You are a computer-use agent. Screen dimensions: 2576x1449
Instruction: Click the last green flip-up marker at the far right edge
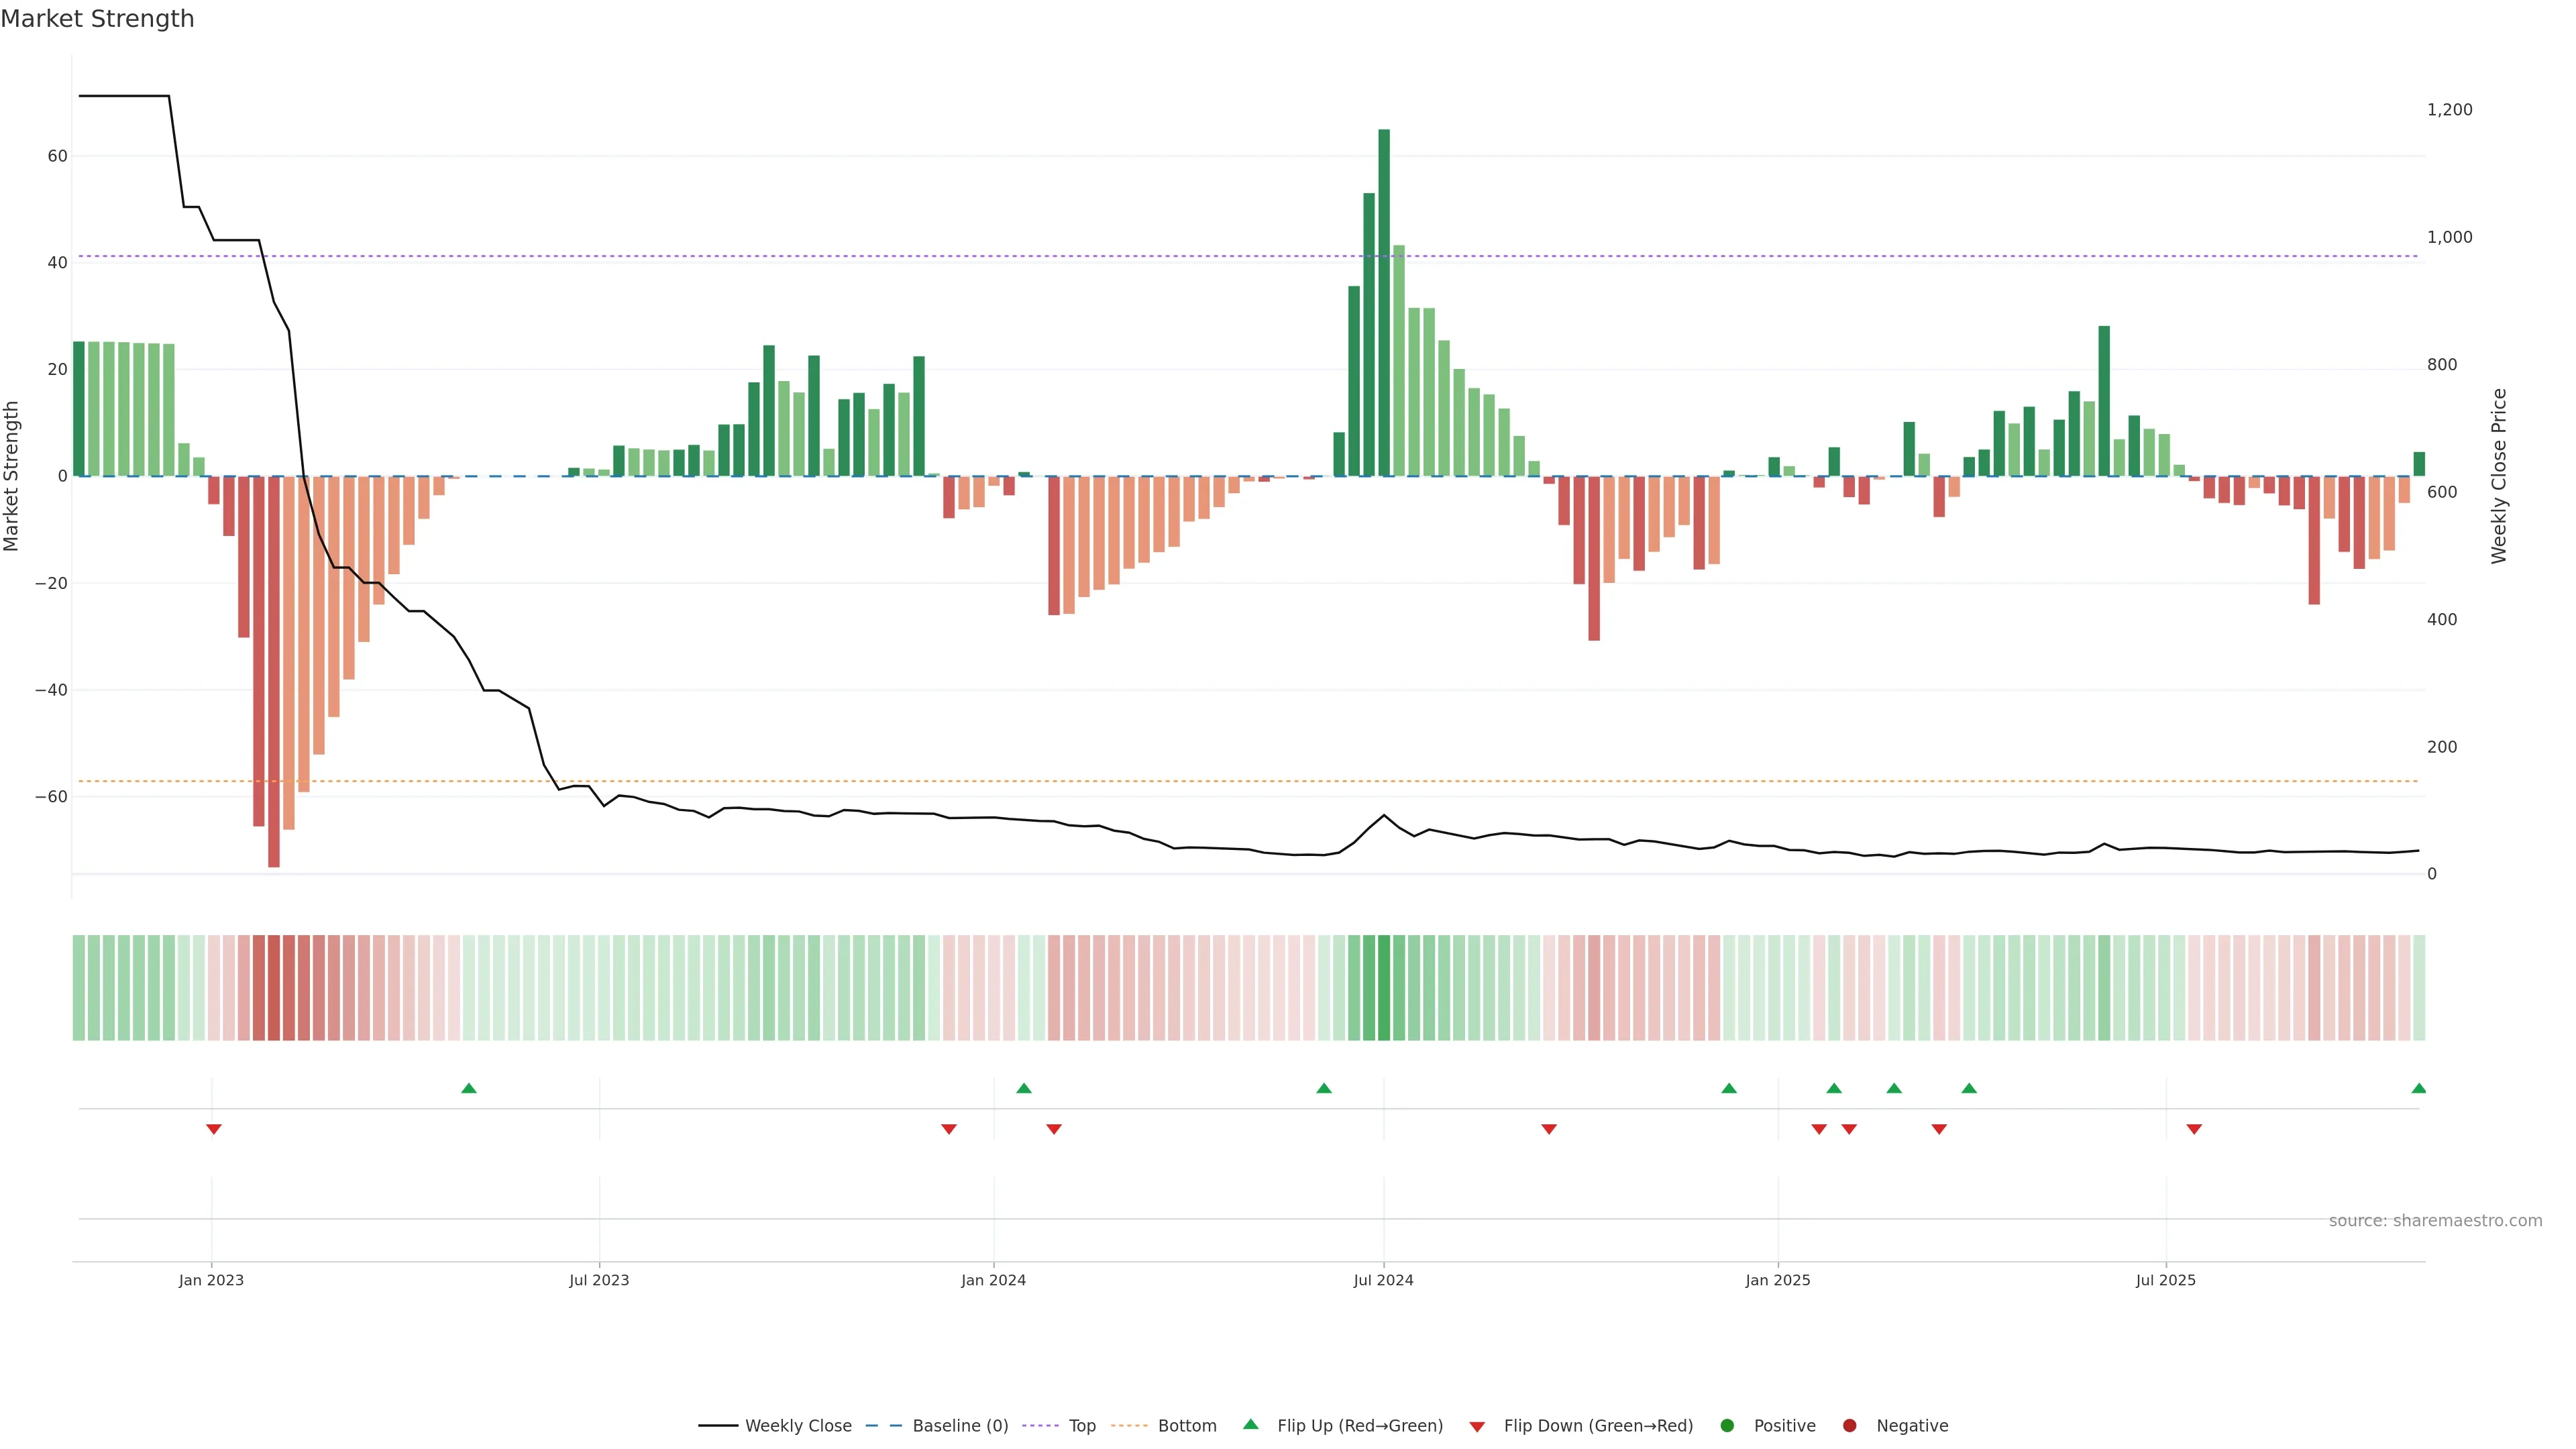tap(2418, 1088)
